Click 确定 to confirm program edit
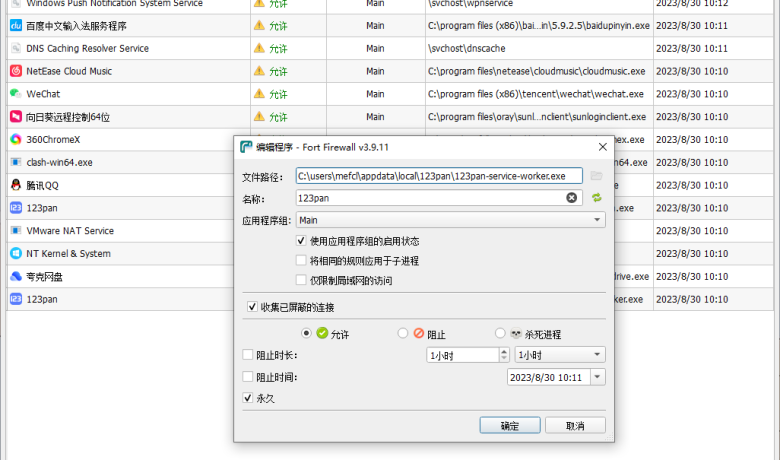 [x=510, y=426]
